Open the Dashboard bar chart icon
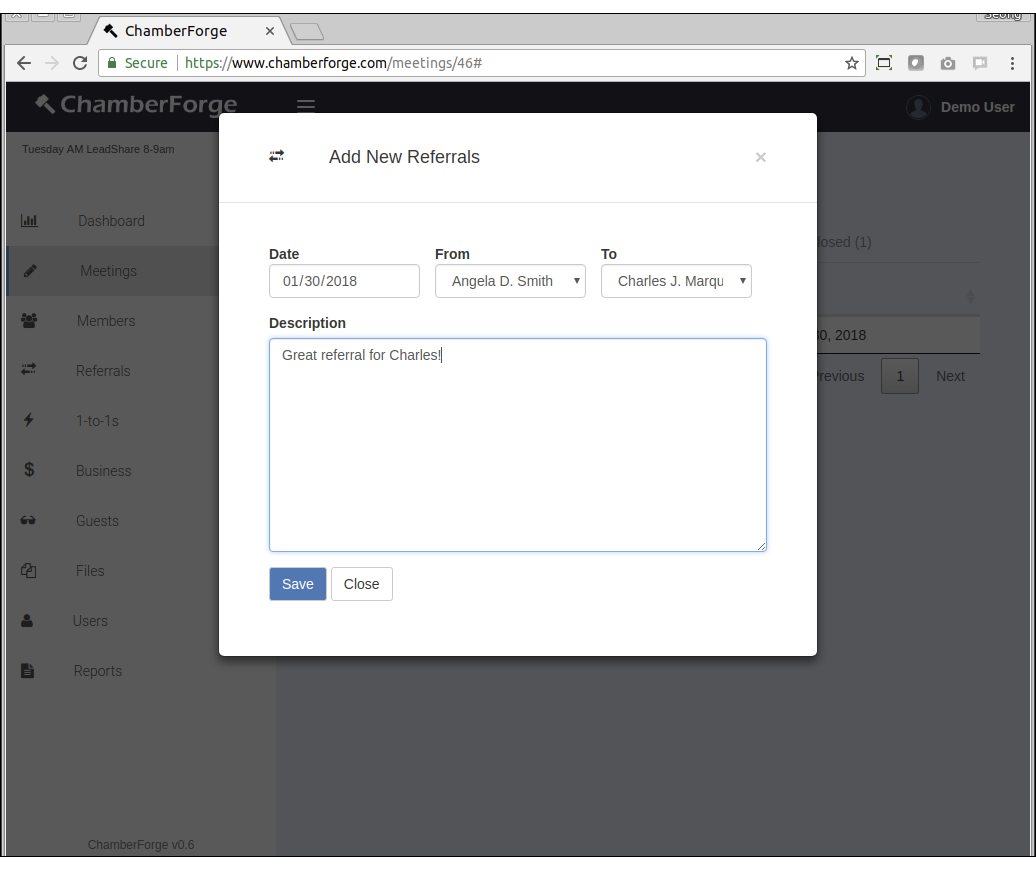This screenshot has width=1036, height=870. click(x=27, y=221)
